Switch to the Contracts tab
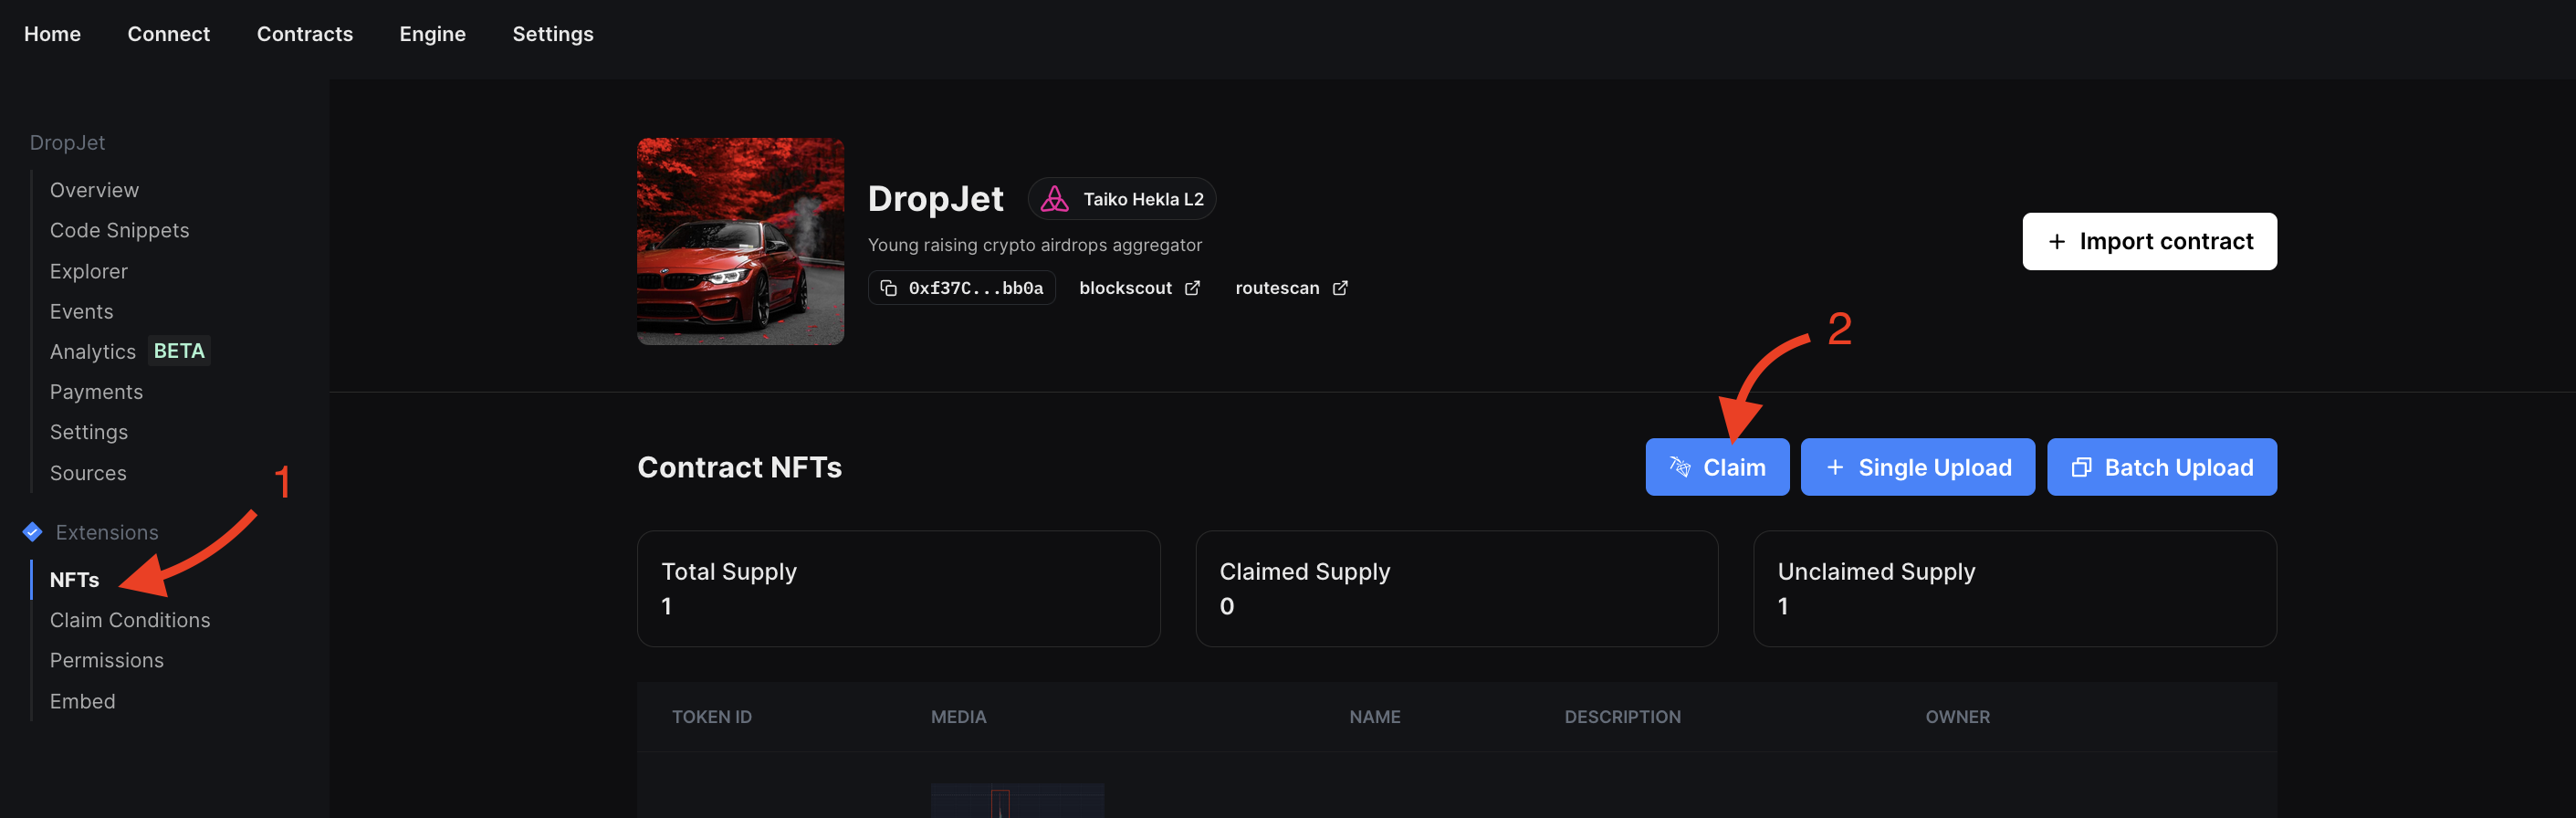2576x818 pixels. click(x=305, y=34)
